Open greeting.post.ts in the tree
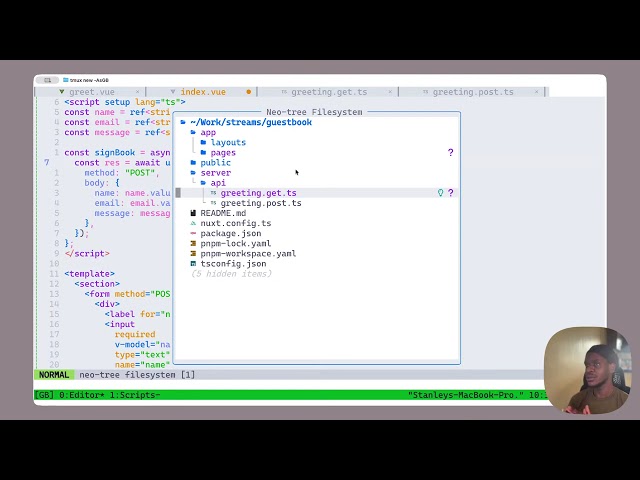The height and width of the screenshot is (480, 640). [x=261, y=203]
